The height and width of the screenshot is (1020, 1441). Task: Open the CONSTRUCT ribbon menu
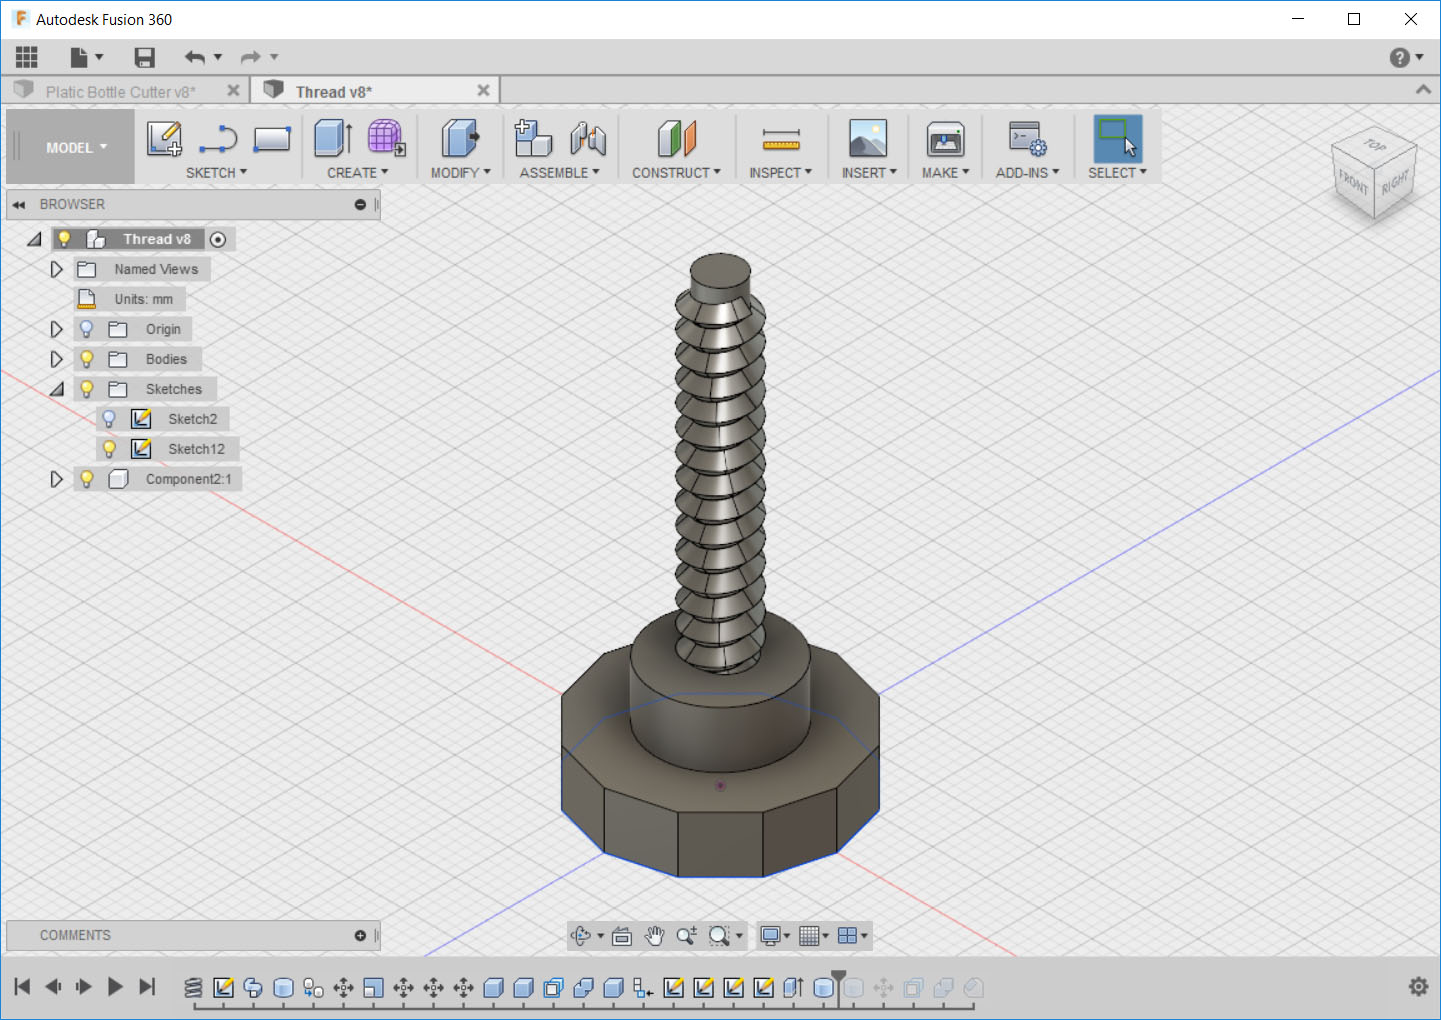point(676,172)
